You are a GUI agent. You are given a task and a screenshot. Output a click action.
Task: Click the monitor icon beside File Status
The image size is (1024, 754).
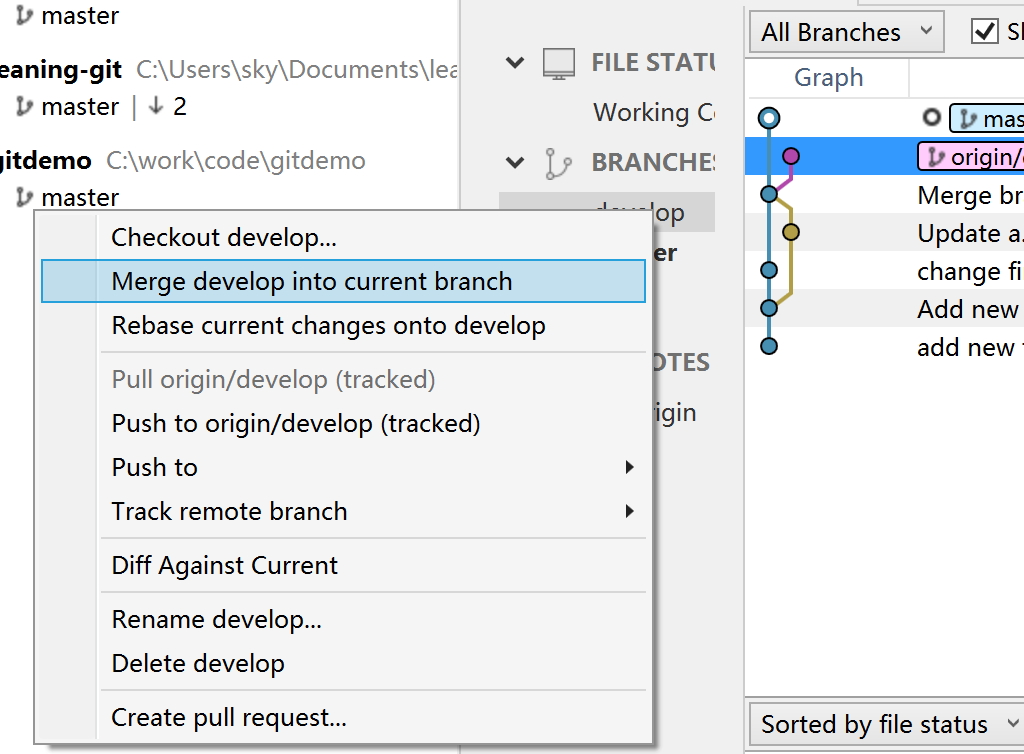(559, 63)
